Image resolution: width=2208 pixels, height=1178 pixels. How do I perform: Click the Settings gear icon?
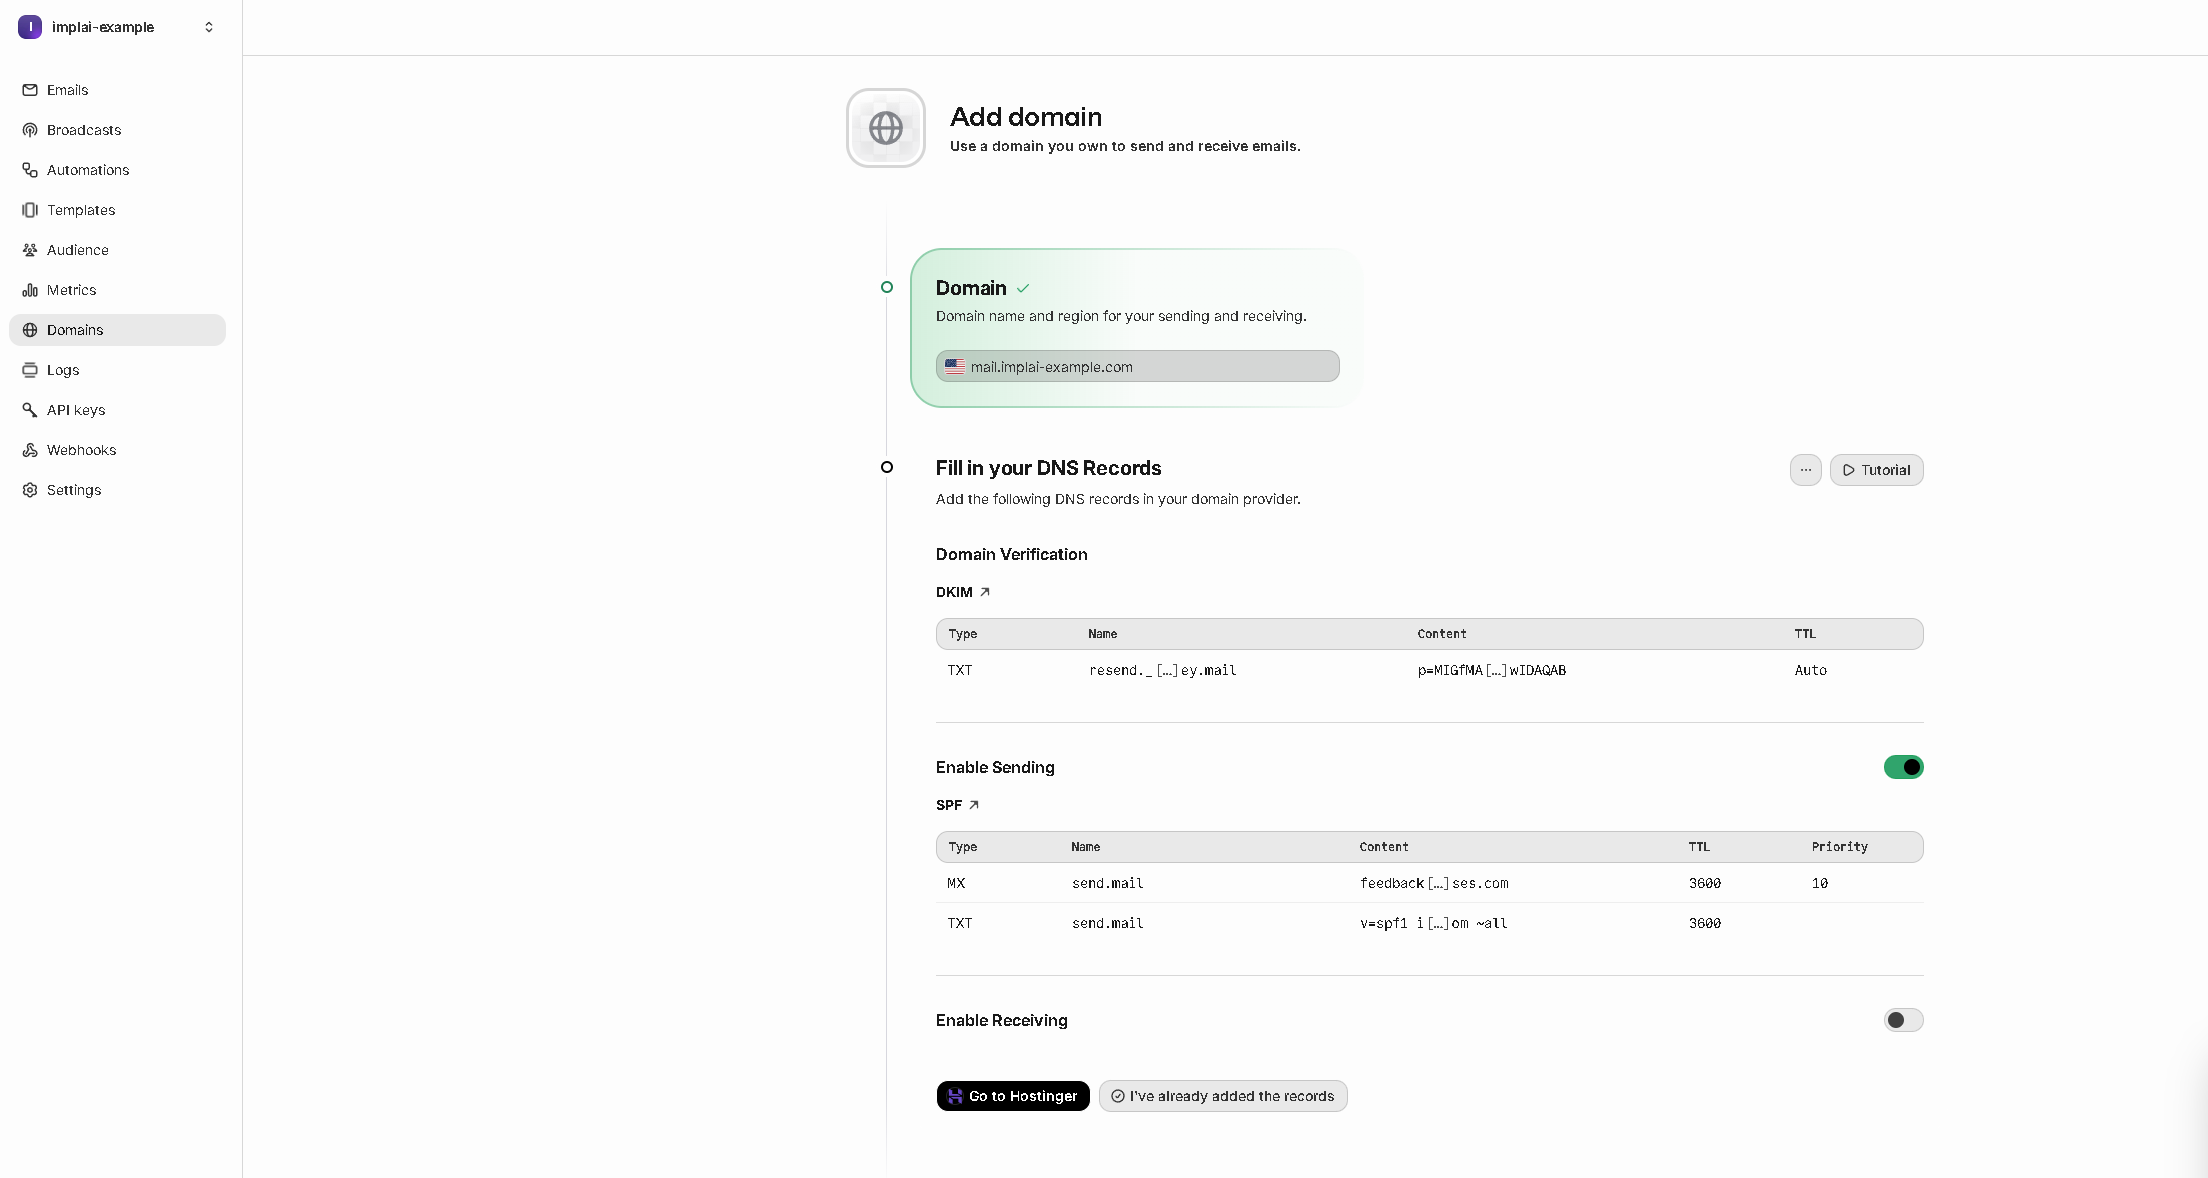pos(30,490)
